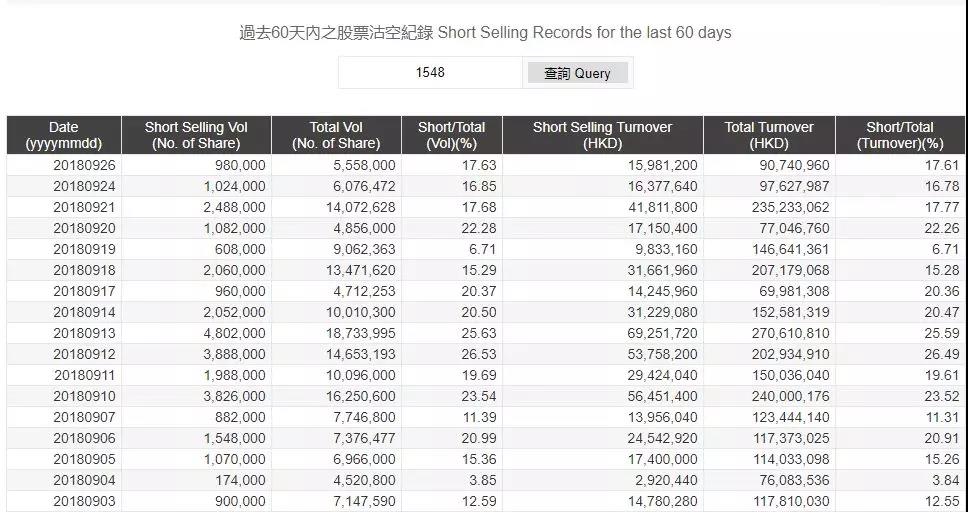Viewport: 968px width, 512px height.
Task: Click the Short/Total (Turnover)(%) column header
Action: [900, 135]
